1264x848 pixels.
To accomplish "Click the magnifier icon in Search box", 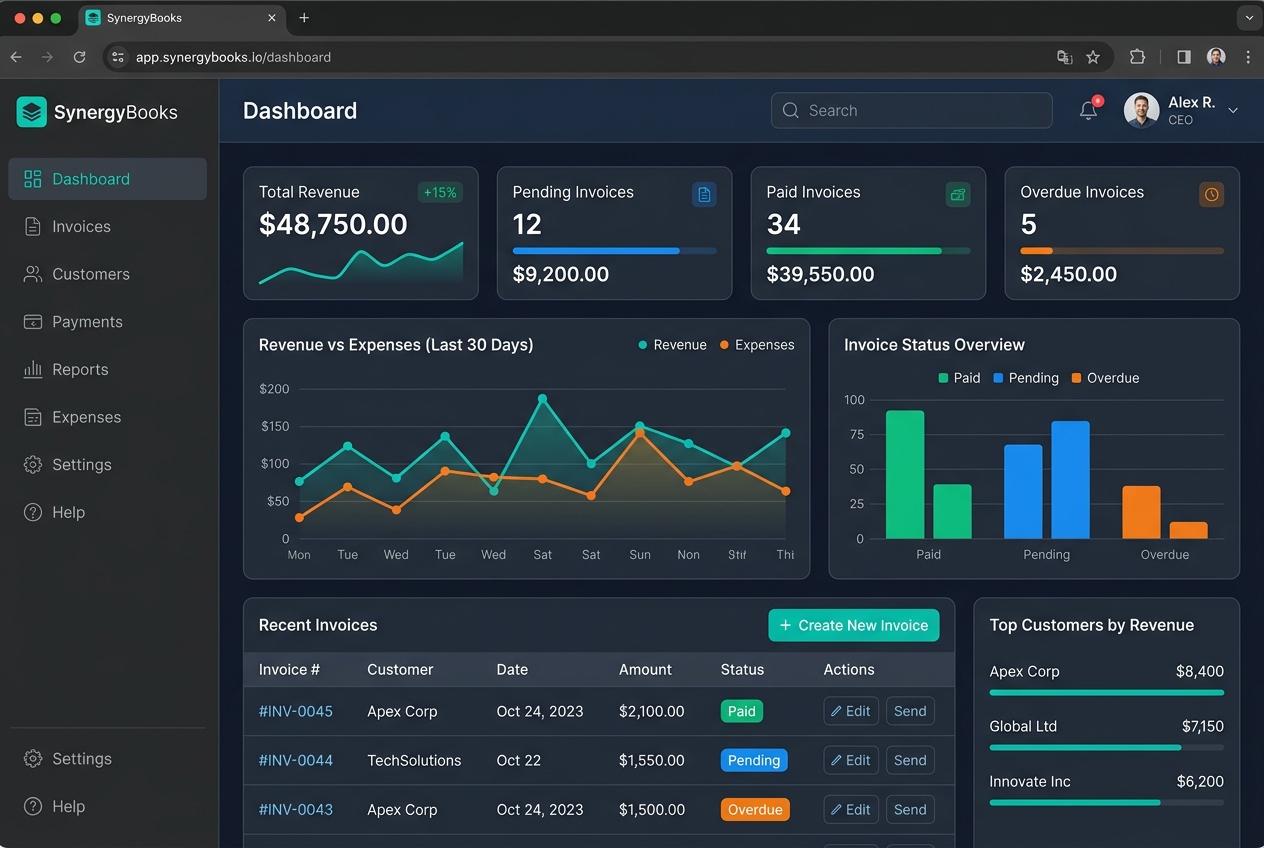I will [791, 110].
